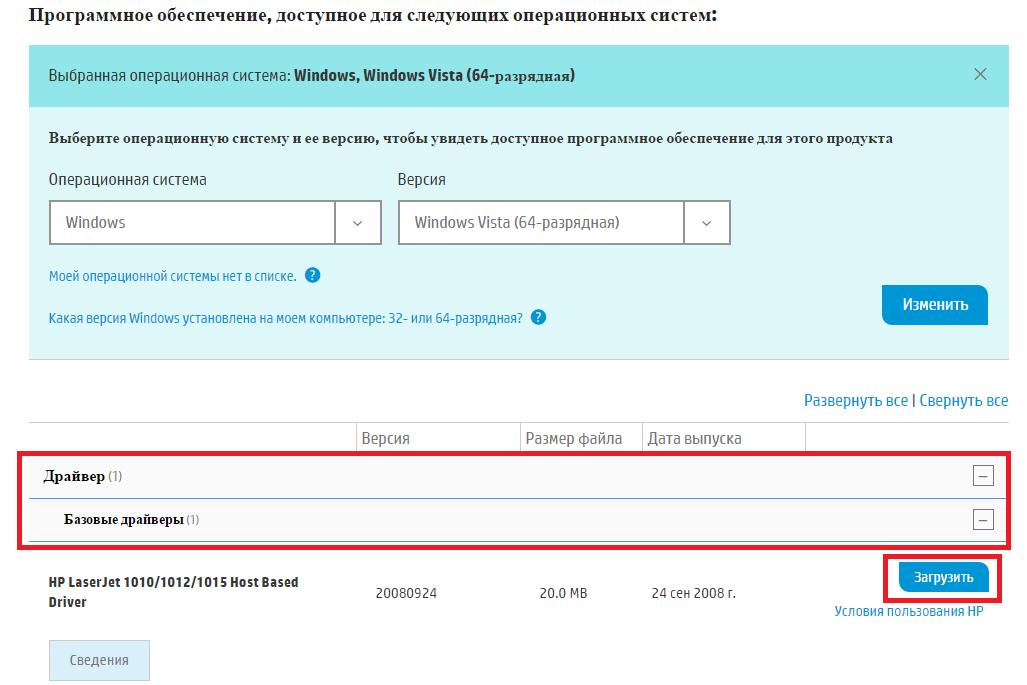Viewport: 1027px width, 685px height.
Task: Open the Какая версия Windows установлена link
Action: tap(285, 318)
